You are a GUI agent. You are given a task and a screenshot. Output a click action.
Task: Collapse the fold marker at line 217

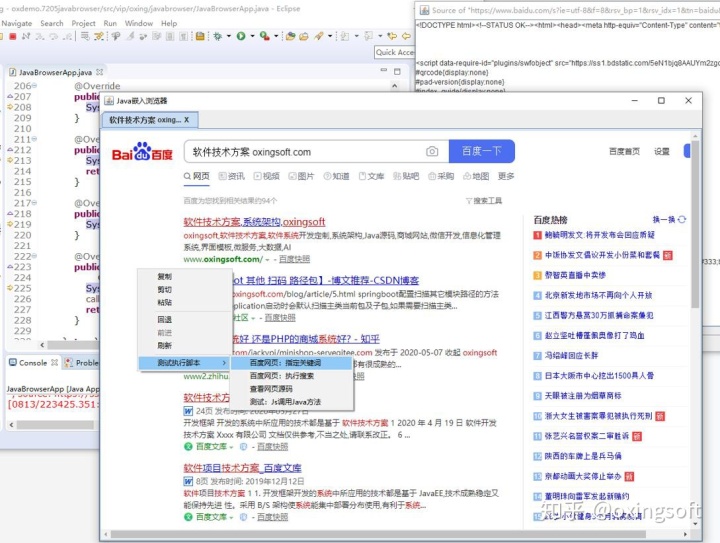click(34, 202)
